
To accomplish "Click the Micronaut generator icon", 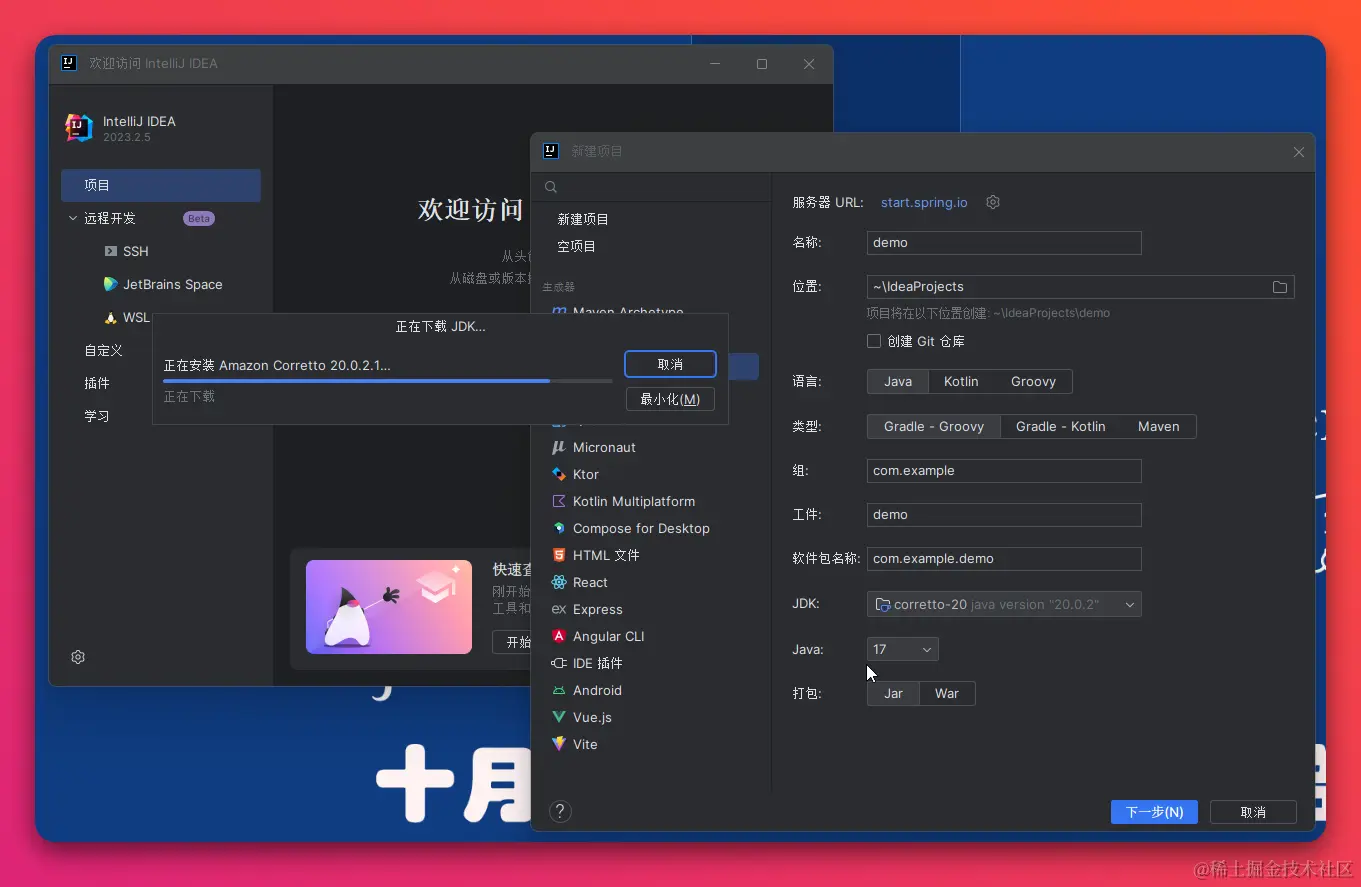I will click(x=559, y=447).
